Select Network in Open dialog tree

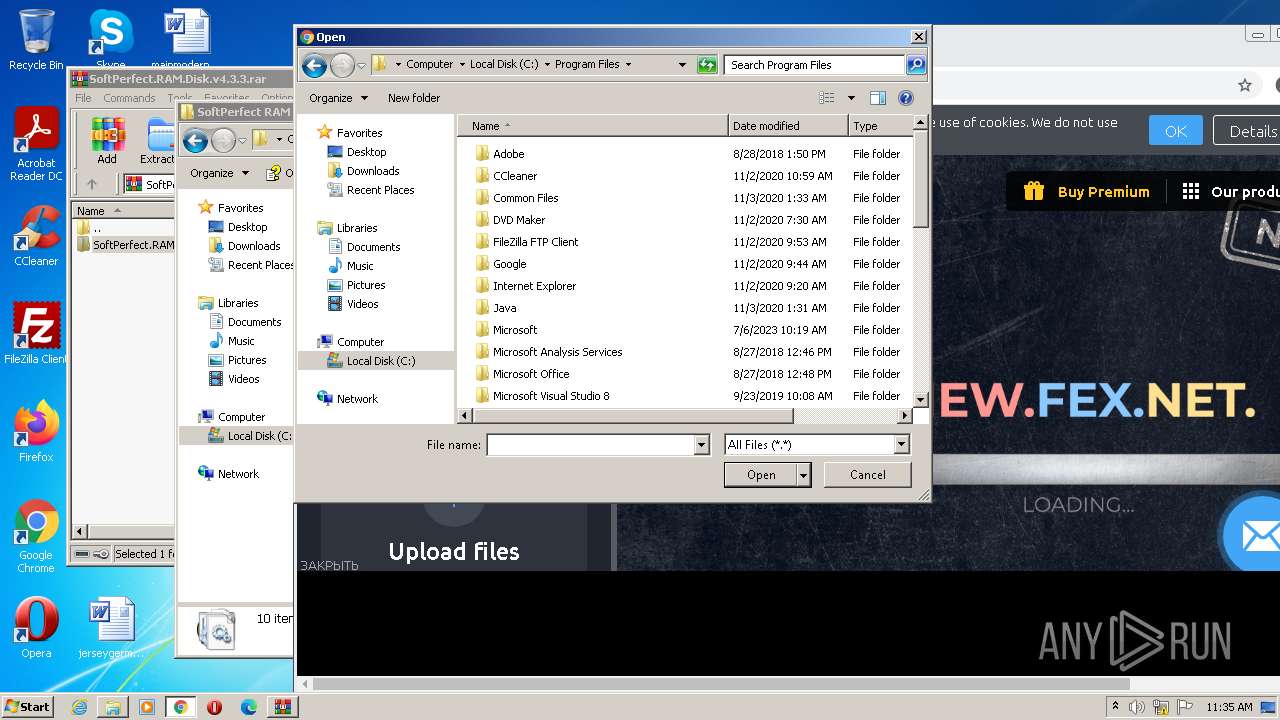pos(357,399)
